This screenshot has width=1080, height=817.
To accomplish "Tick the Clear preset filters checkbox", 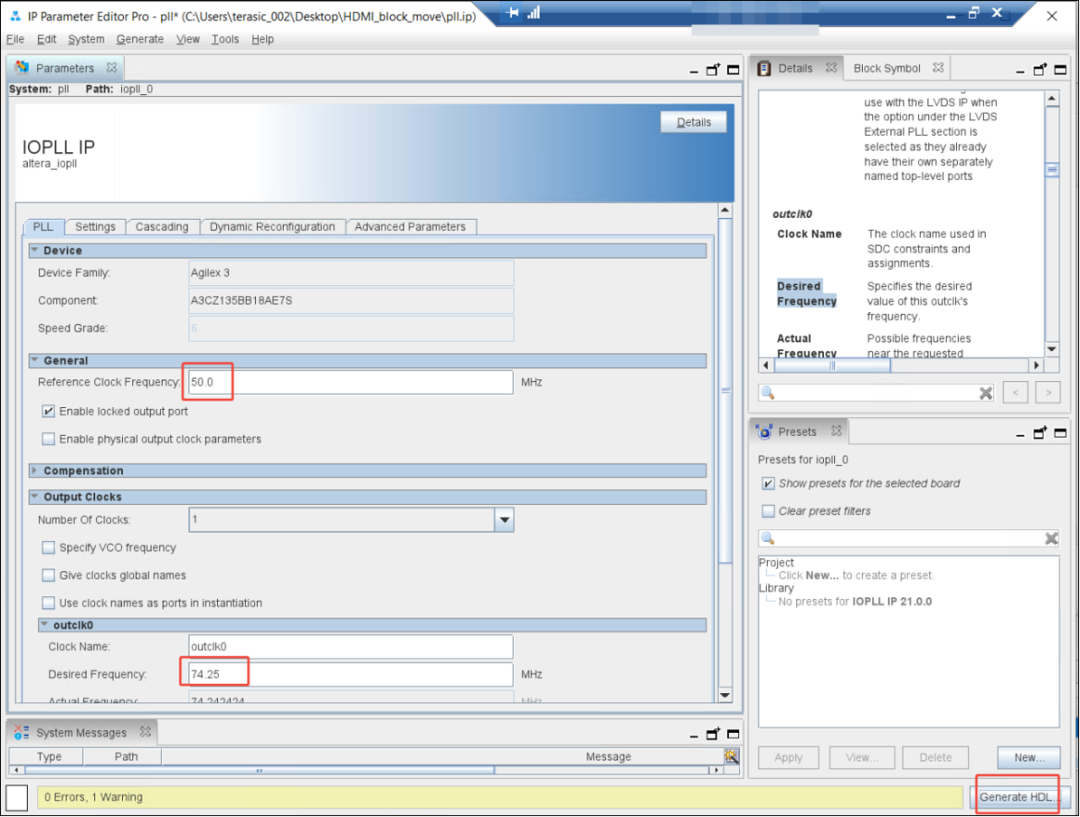I will [x=768, y=511].
